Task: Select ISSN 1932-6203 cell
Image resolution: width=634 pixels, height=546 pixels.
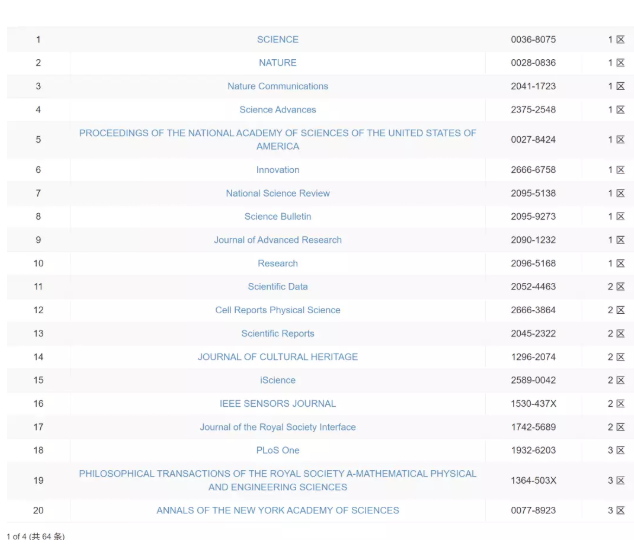Action: [x=533, y=450]
